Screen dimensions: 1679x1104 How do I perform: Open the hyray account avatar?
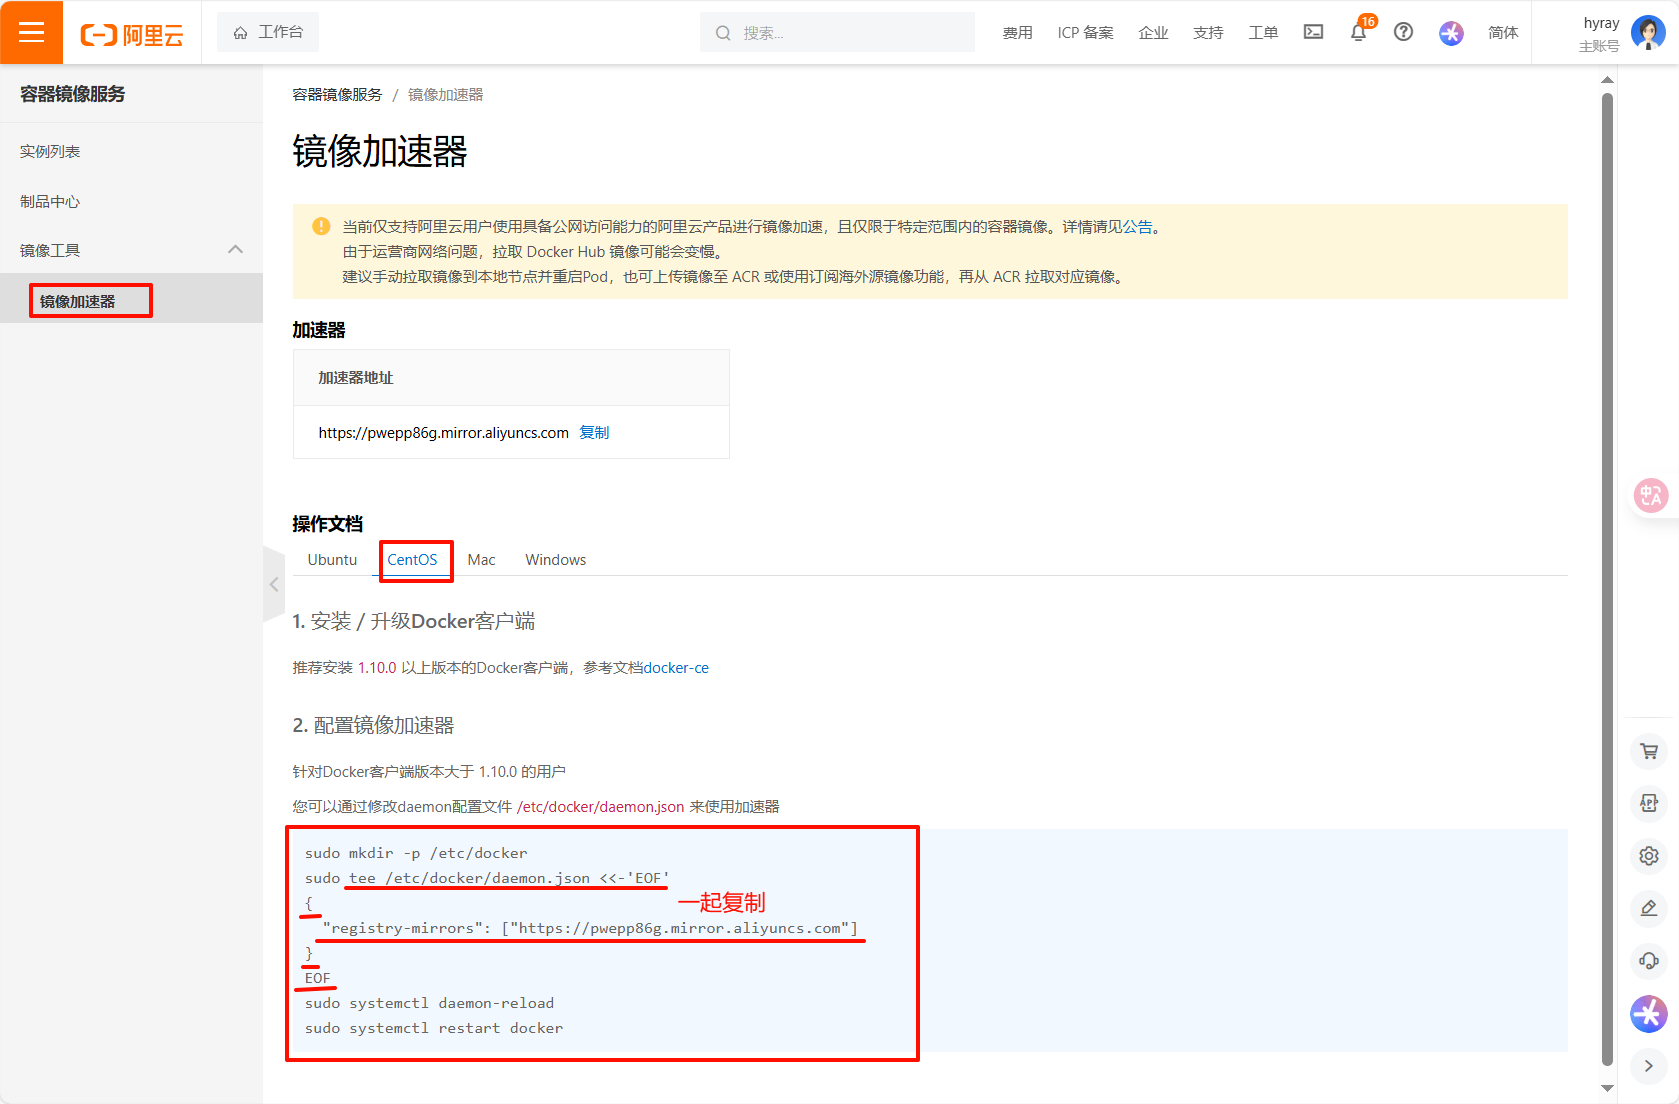1647,33
